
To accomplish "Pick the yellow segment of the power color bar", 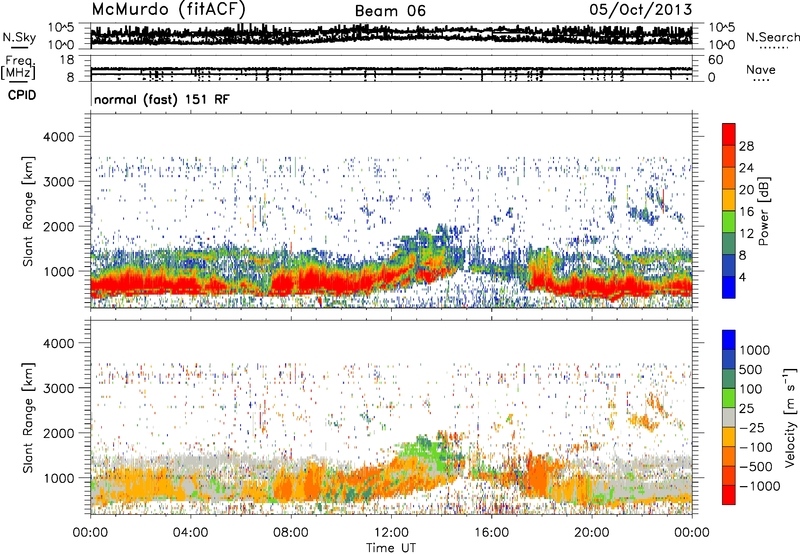I will click(729, 200).
